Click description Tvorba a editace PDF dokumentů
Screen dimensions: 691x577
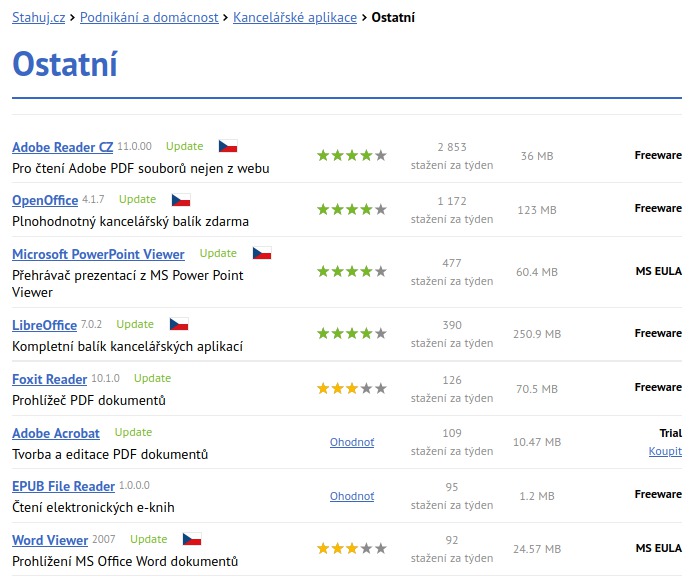[110, 454]
